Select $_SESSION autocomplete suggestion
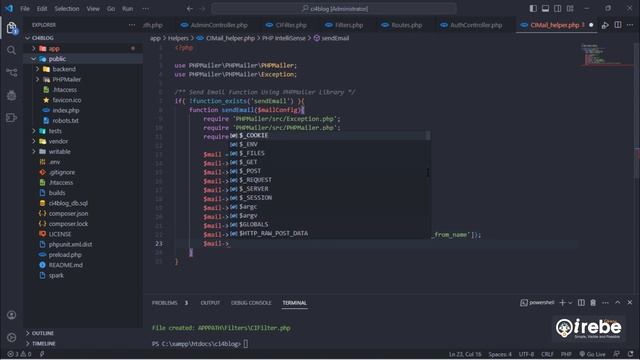Image resolution: width=640 pixels, height=360 pixels. (x=330, y=198)
